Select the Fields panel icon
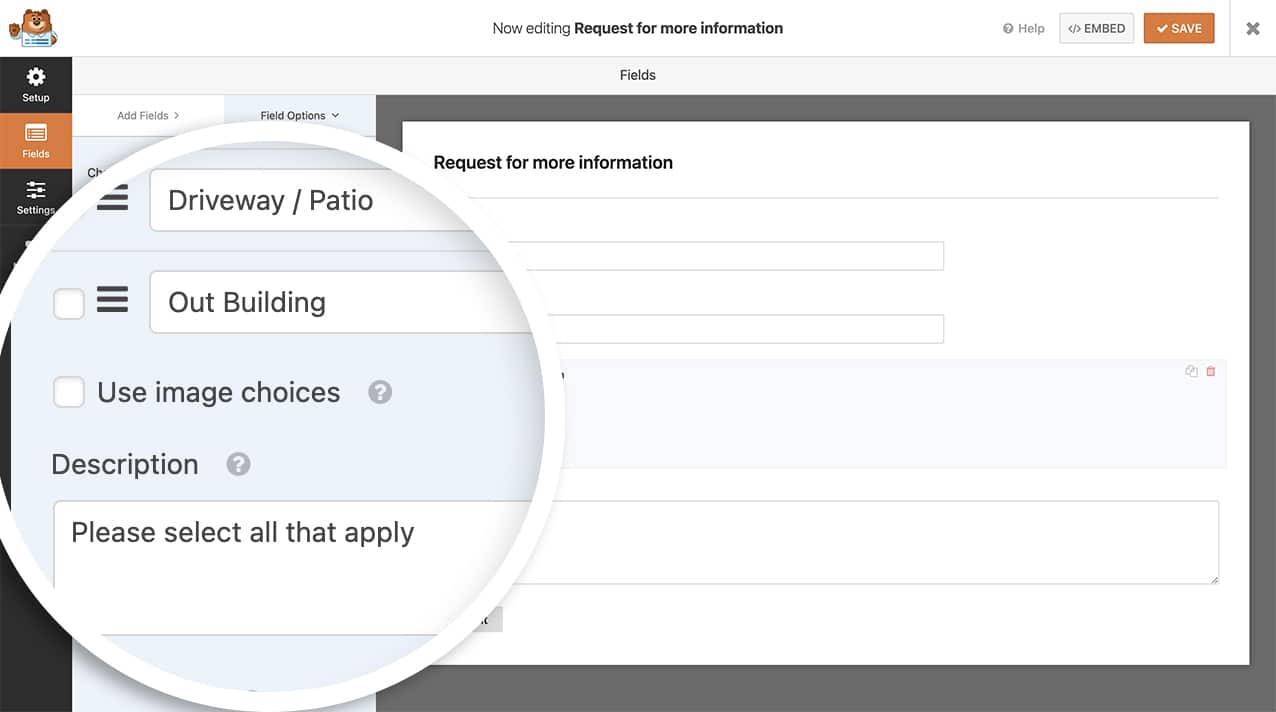The width and height of the screenshot is (1276, 712). pyautogui.click(x=36, y=139)
